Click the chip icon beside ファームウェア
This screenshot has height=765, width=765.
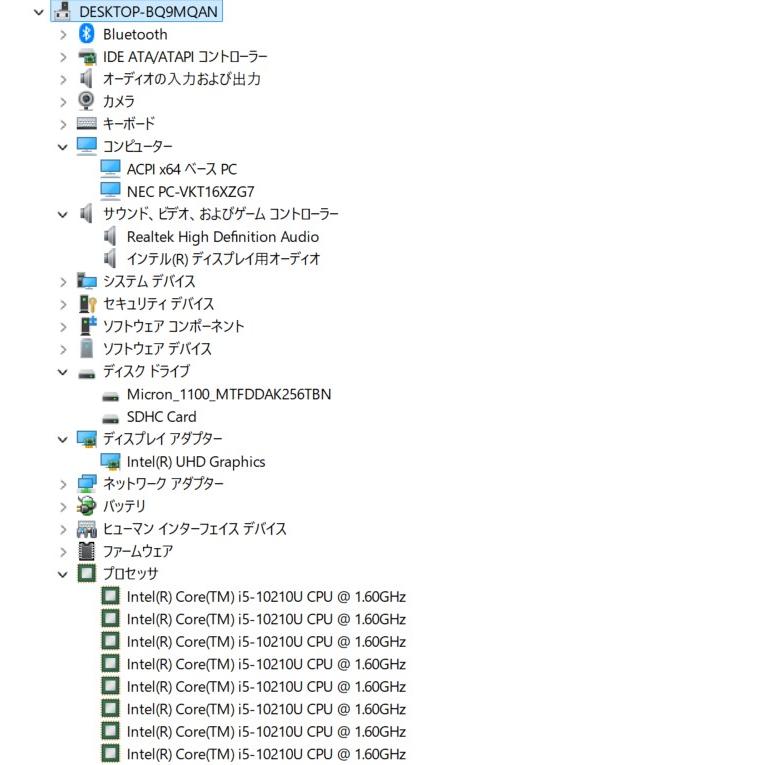click(87, 551)
